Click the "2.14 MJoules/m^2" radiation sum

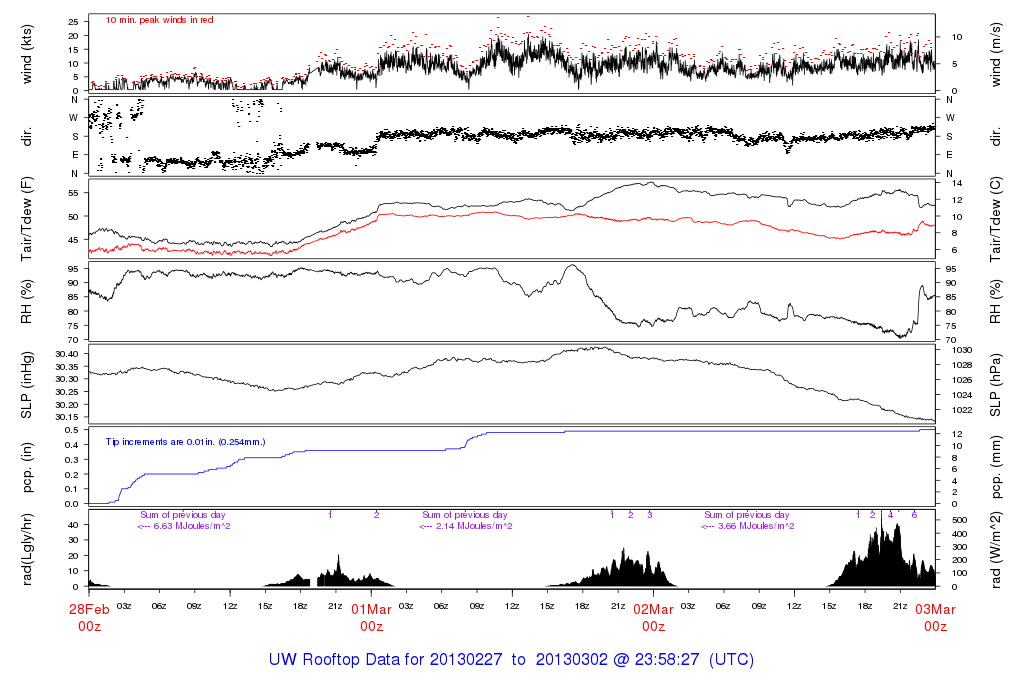[473, 526]
